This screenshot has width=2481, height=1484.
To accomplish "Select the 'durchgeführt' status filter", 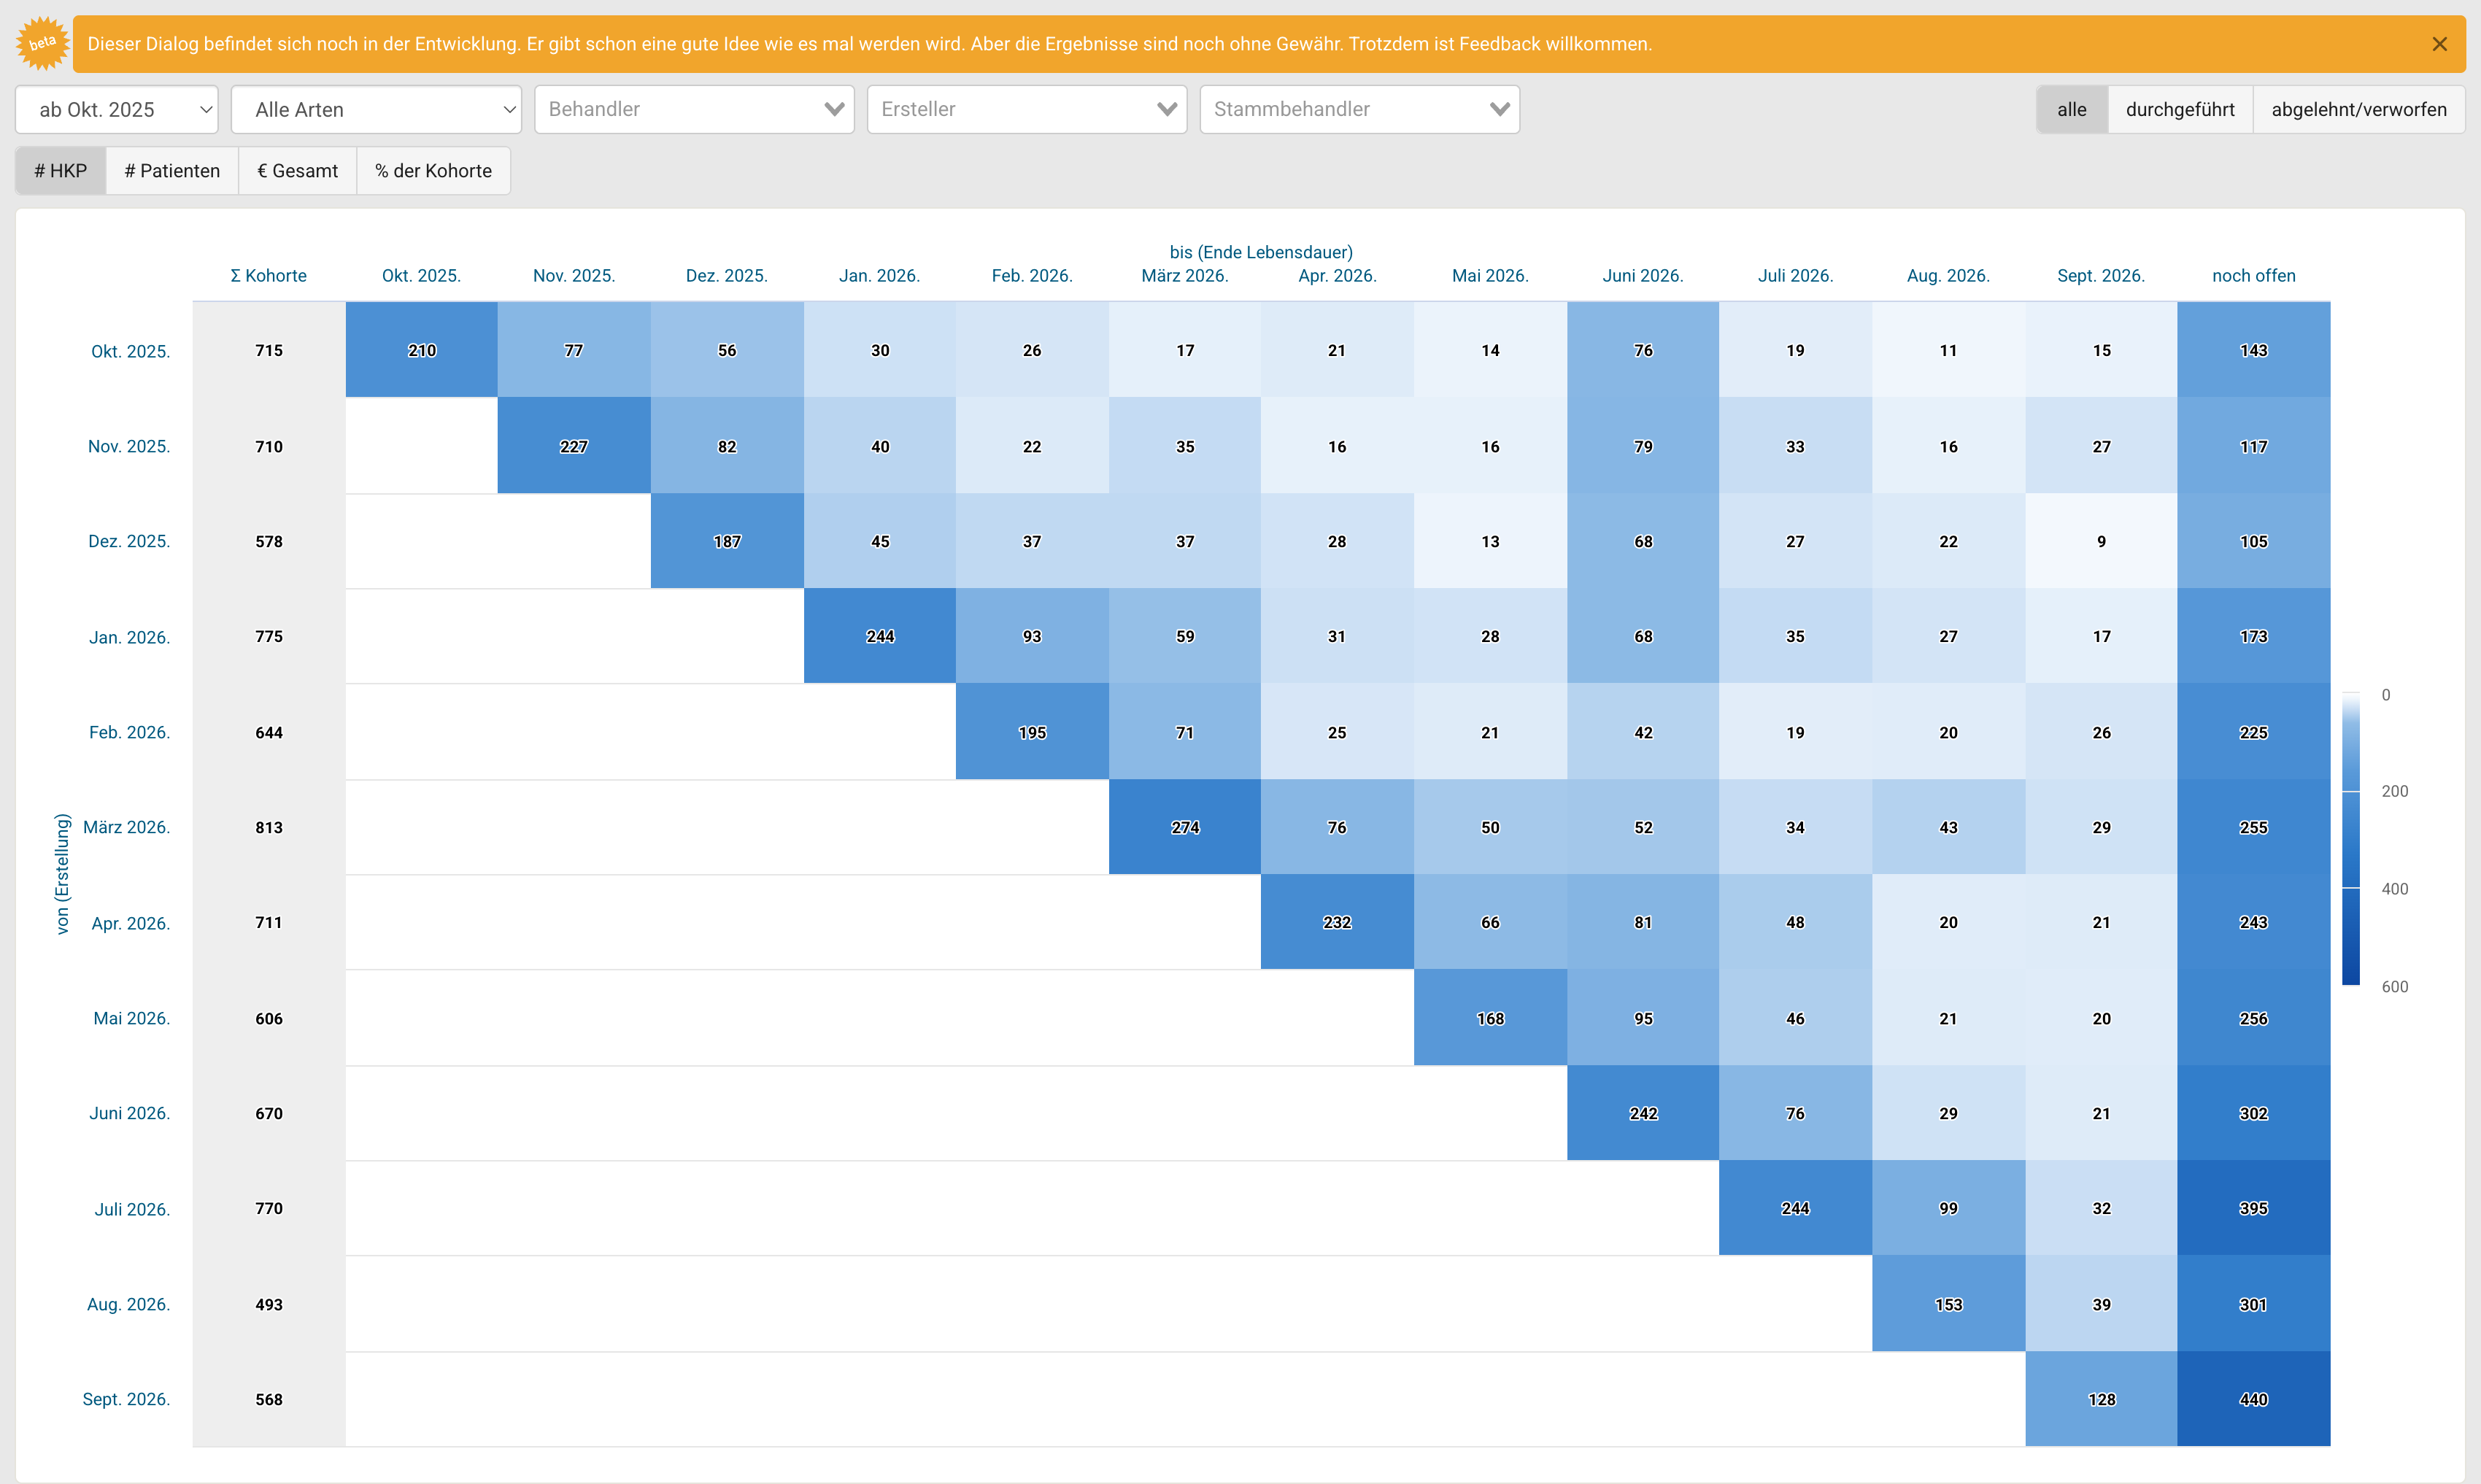I will (x=2180, y=110).
